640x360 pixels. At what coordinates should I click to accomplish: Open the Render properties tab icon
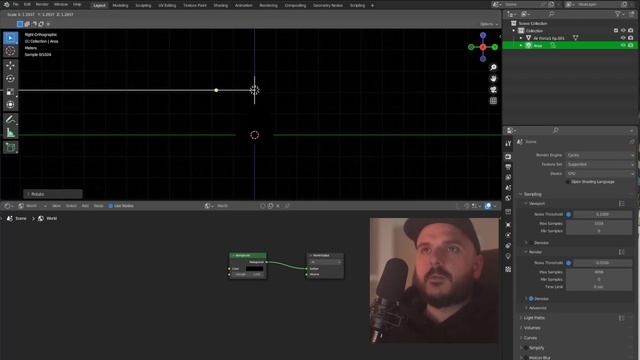click(x=508, y=157)
